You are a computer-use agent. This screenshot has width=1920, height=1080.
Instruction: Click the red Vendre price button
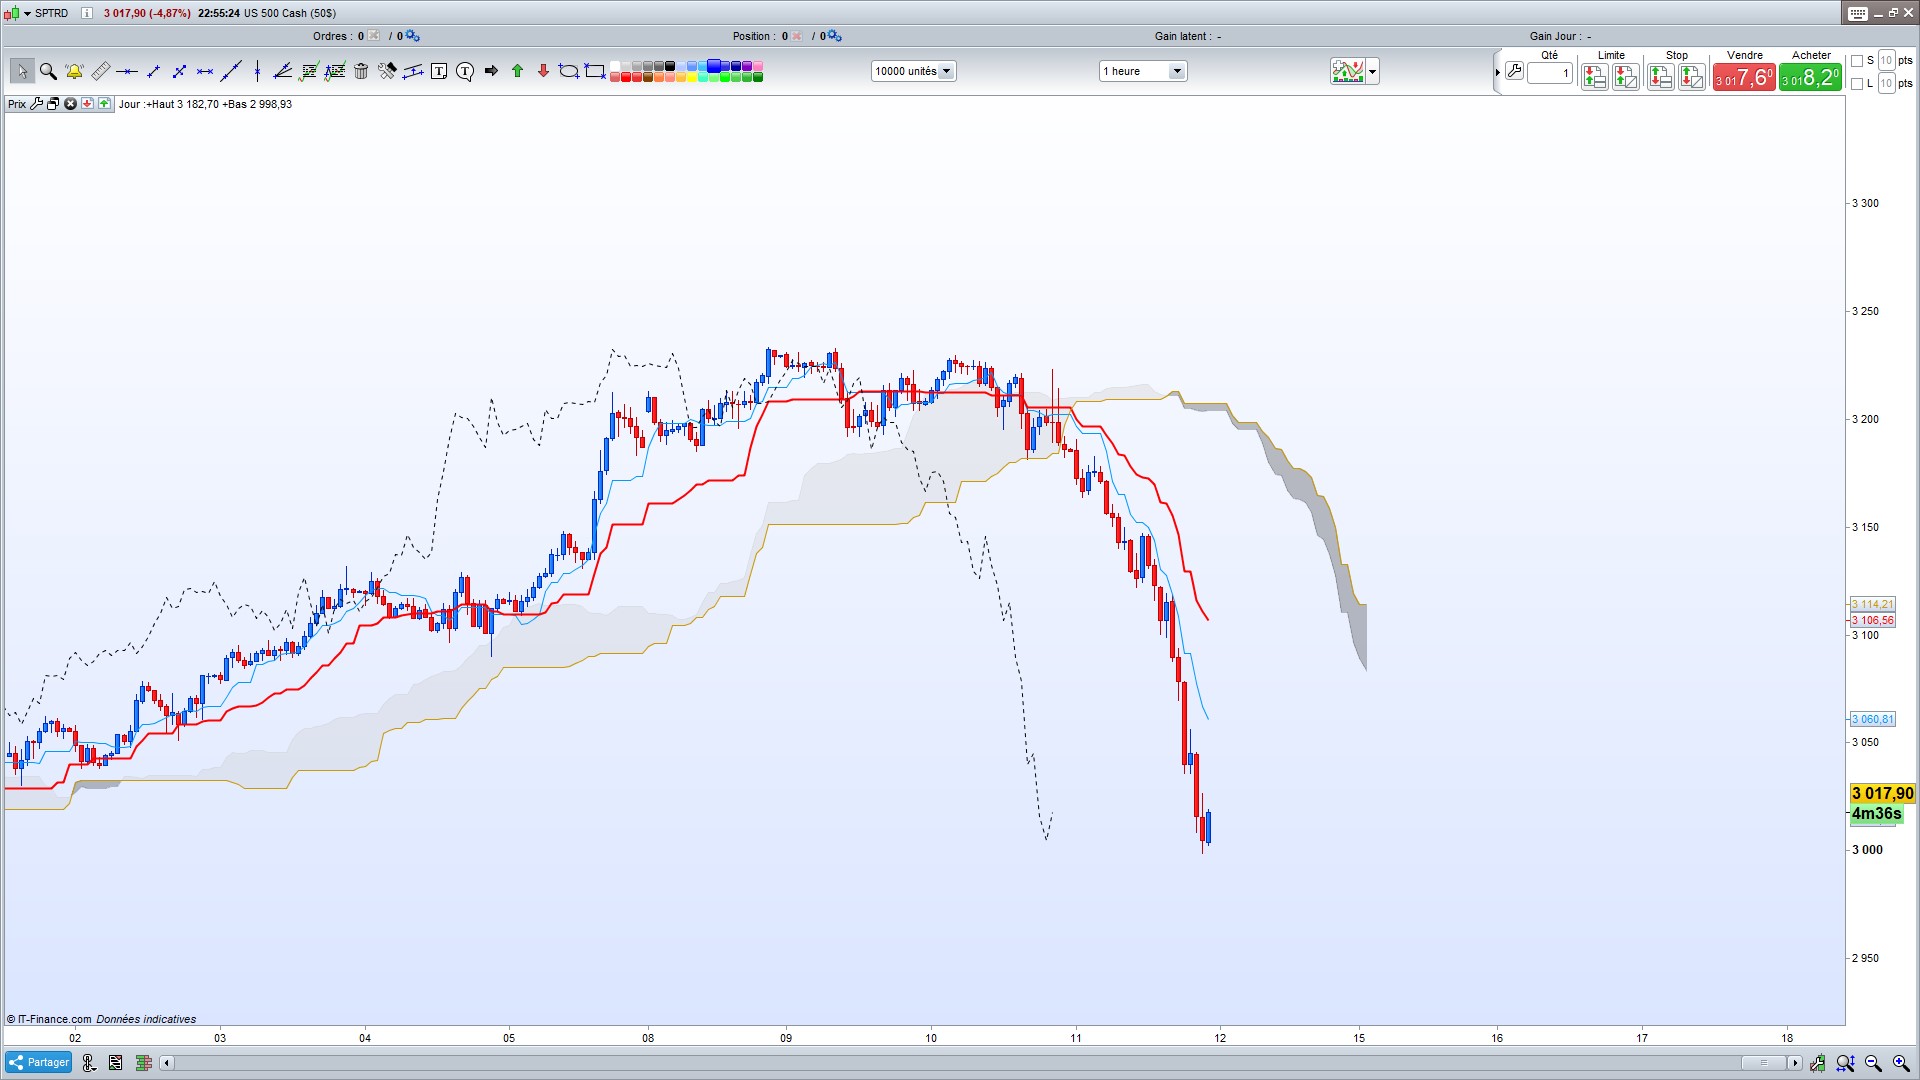tap(1744, 78)
